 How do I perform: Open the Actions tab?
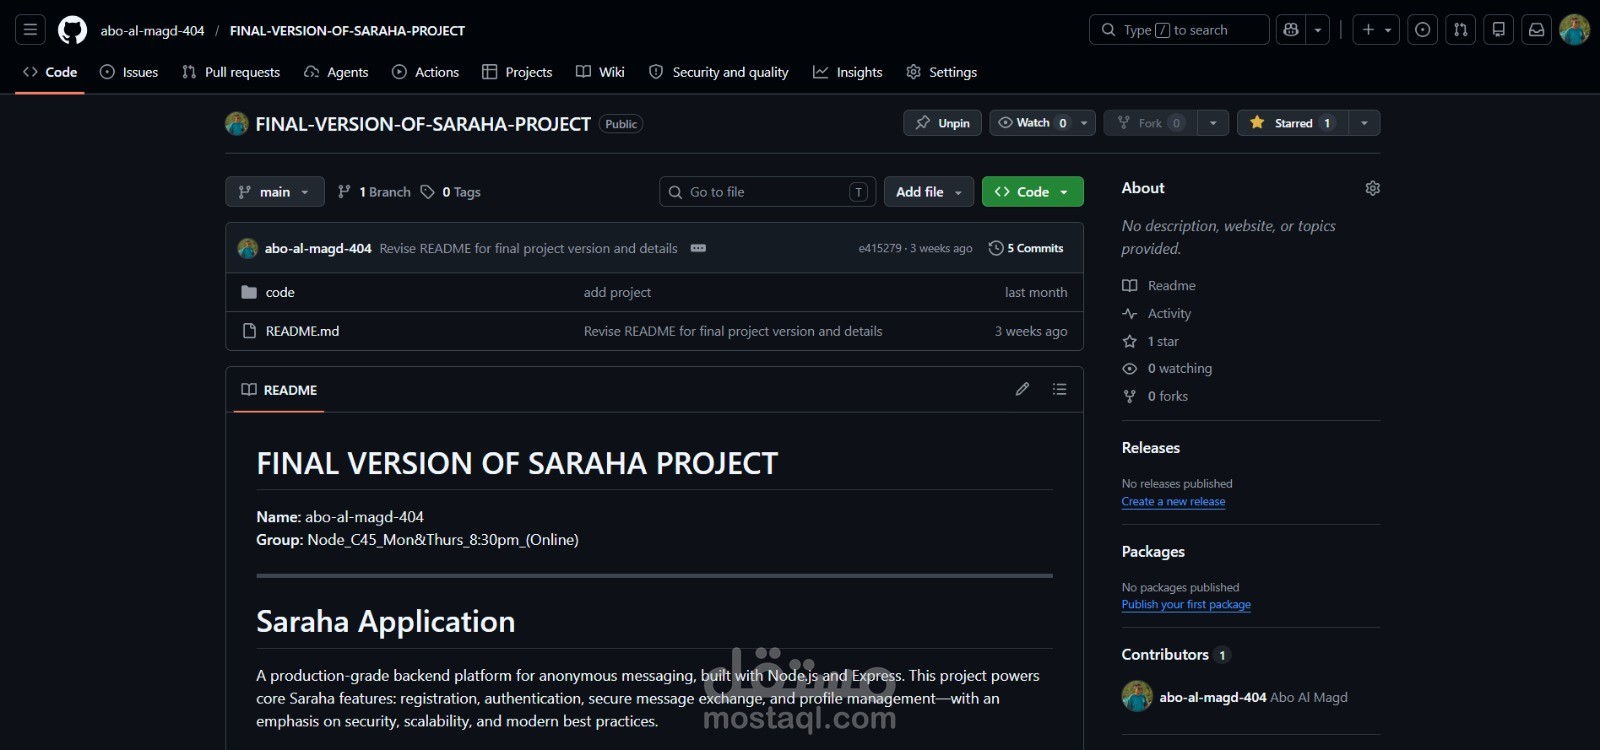(x=426, y=72)
